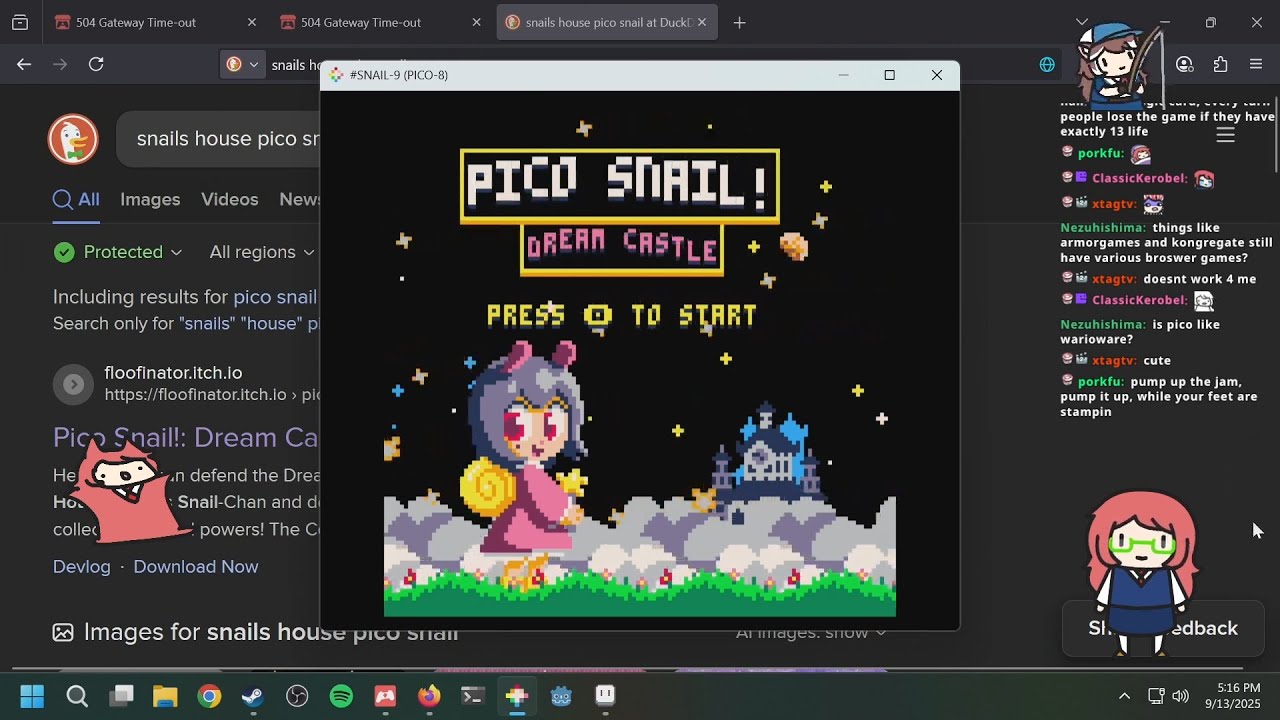Viewport: 1280px width, 720px height.
Task: Close the #SNAIL-9 PICO-8 window
Action: click(937, 75)
